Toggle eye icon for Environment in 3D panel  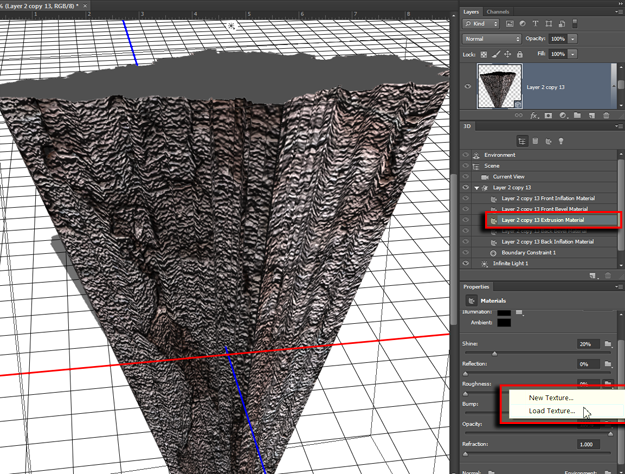pos(466,155)
